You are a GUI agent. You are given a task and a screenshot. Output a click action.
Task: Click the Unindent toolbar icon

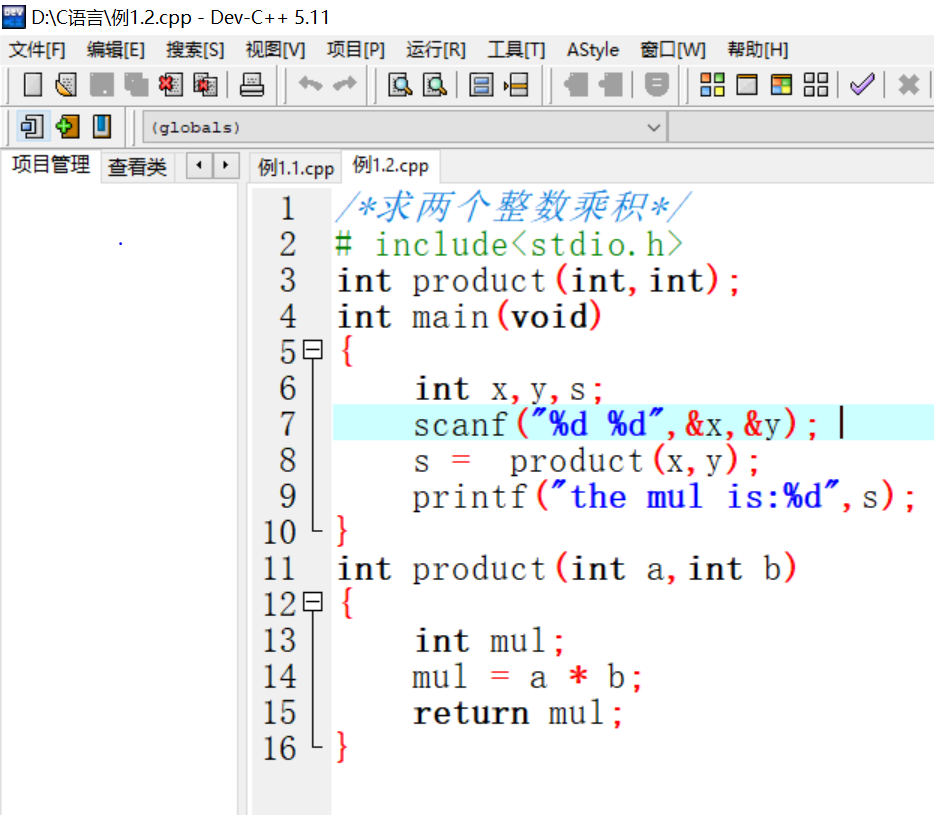[x=611, y=85]
